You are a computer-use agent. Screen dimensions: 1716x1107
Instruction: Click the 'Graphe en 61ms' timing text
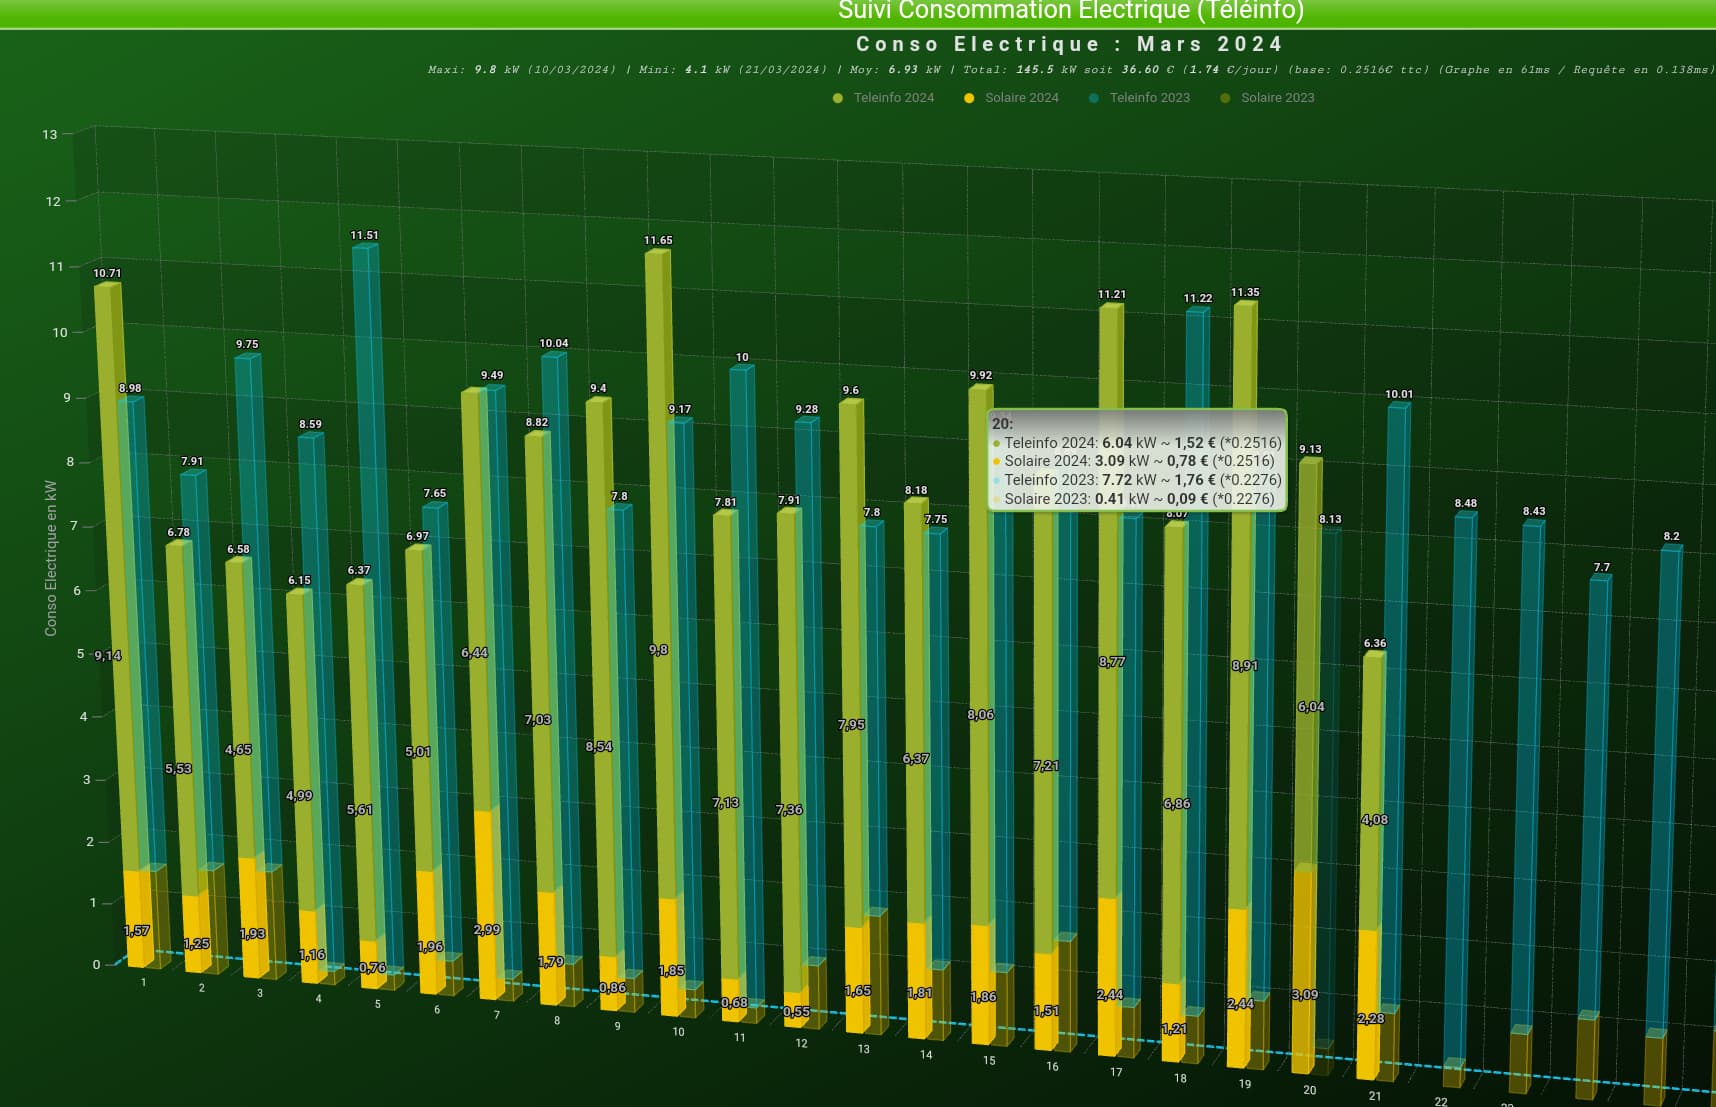1497,70
